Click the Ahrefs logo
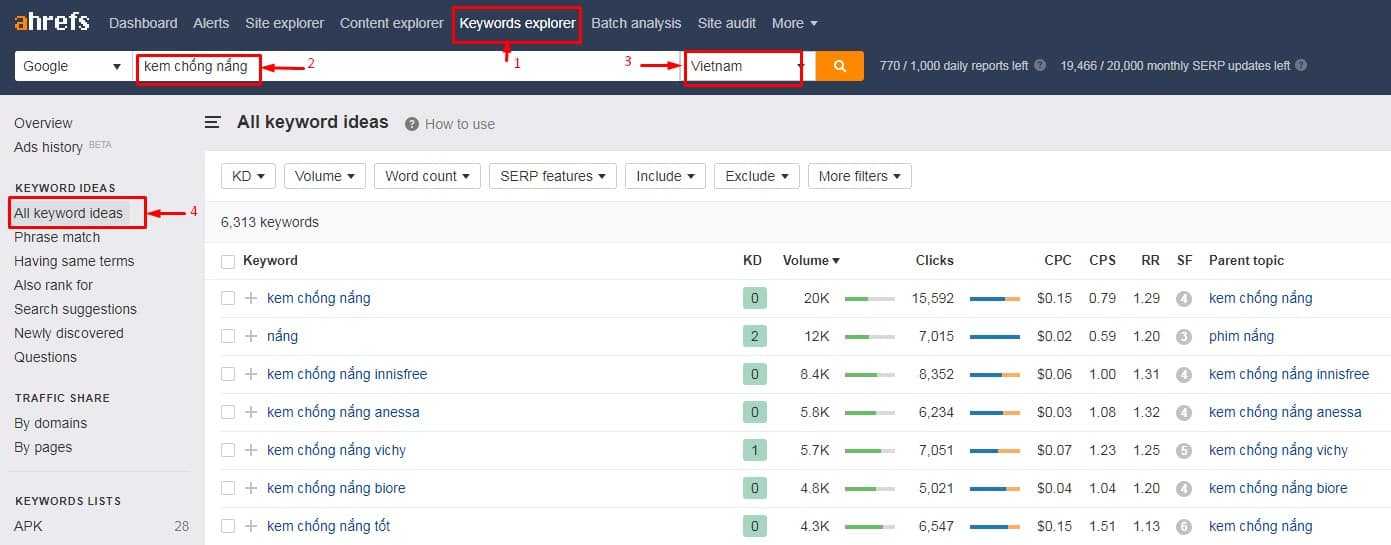1391x545 pixels. [x=51, y=22]
